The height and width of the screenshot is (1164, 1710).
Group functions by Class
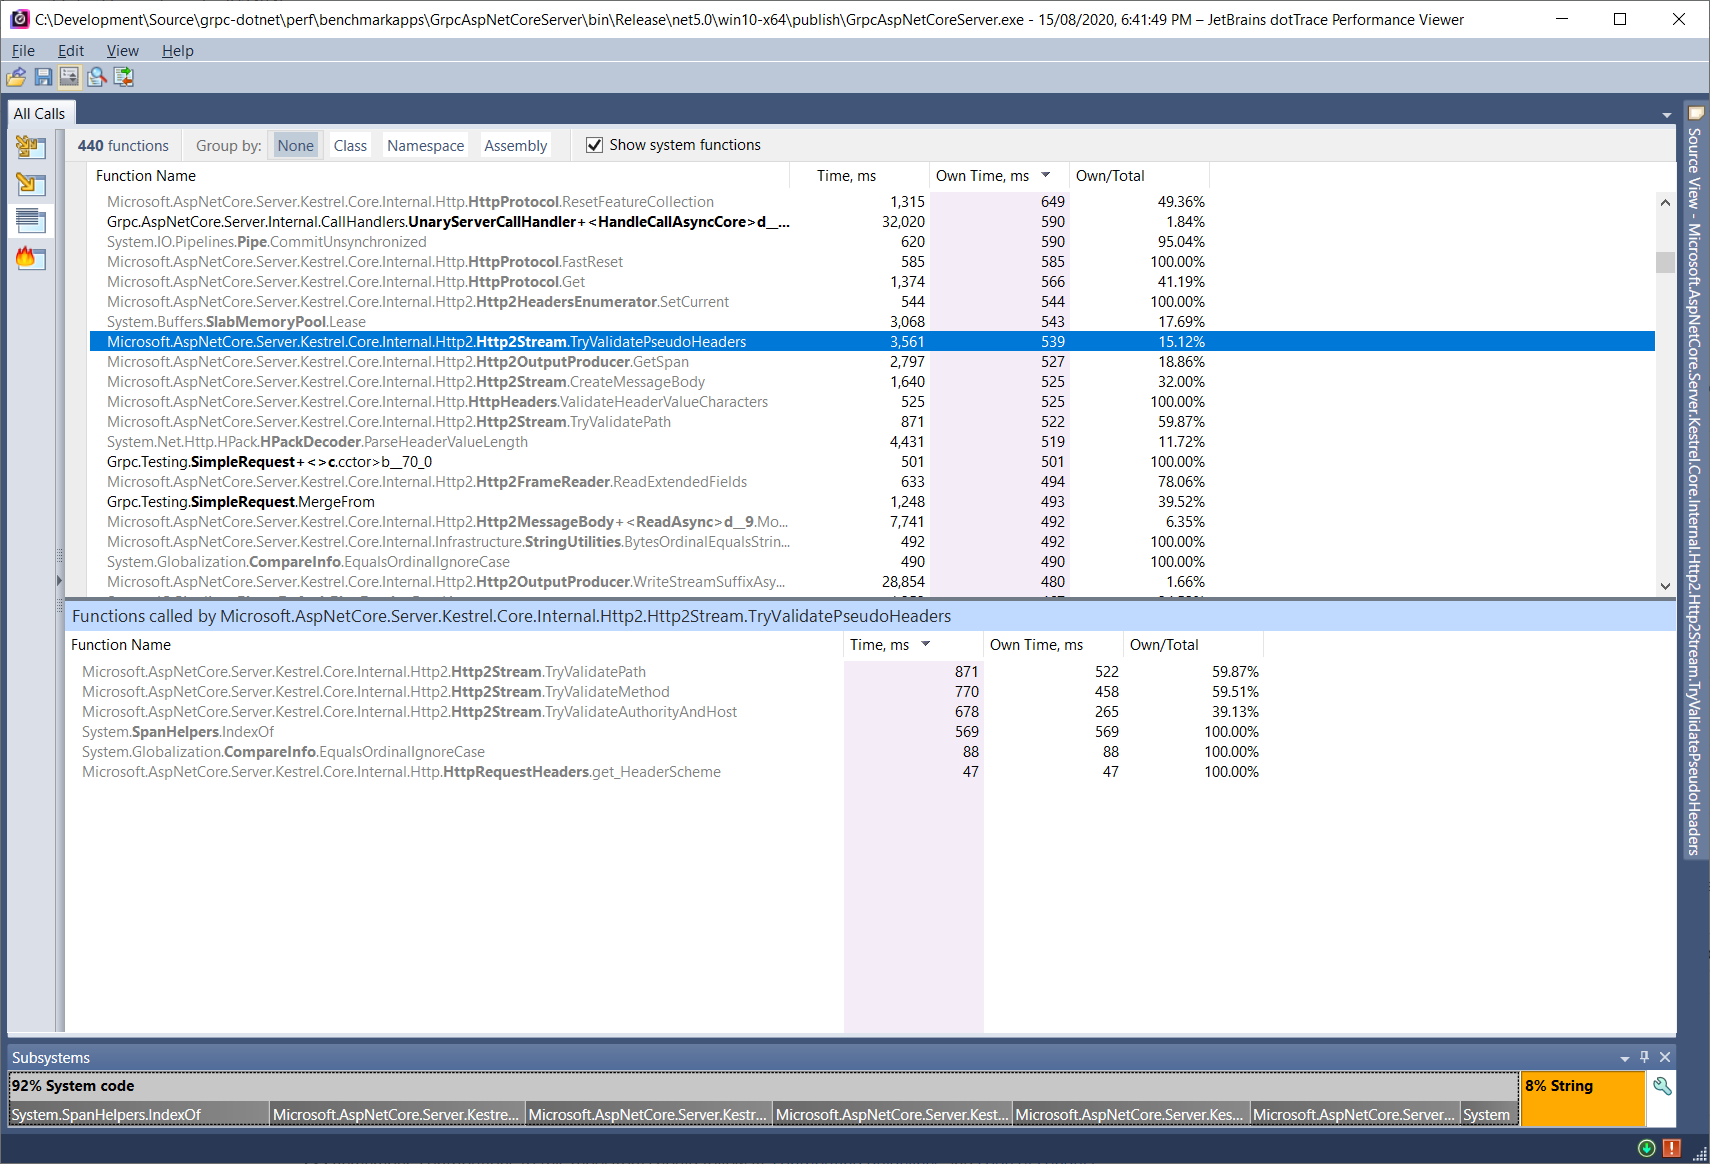[x=350, y=145]
